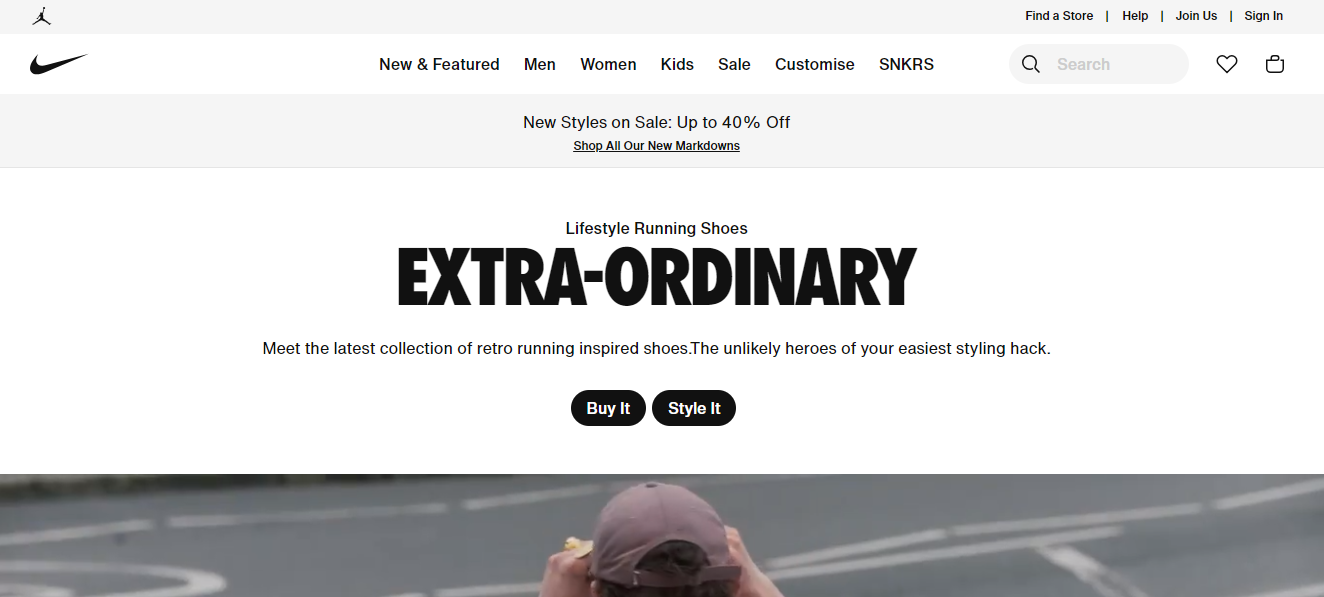Image resolution: width=1324 pixels, height=597 pixels.
Task: Open the shopping bag icon
Action: click(1275, 64)
